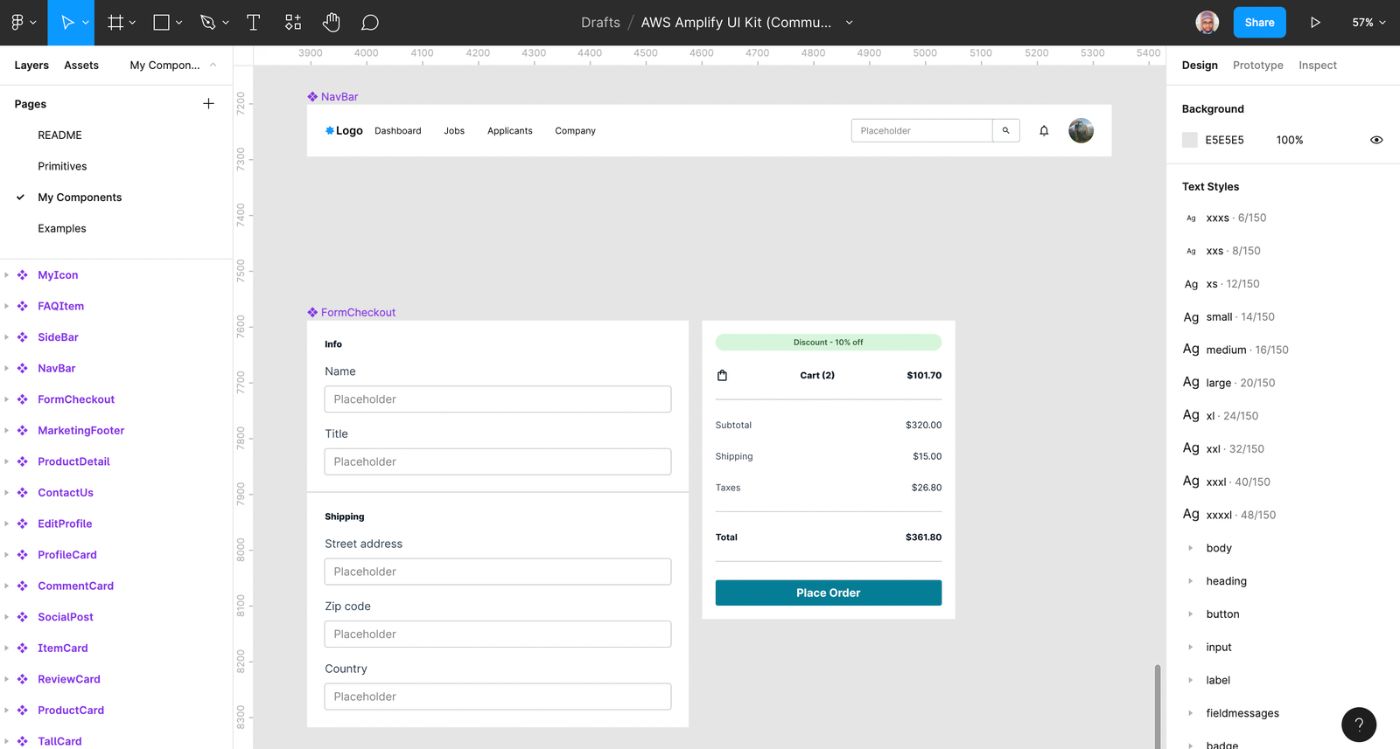Select the Pen tool

tap(207, 22)
